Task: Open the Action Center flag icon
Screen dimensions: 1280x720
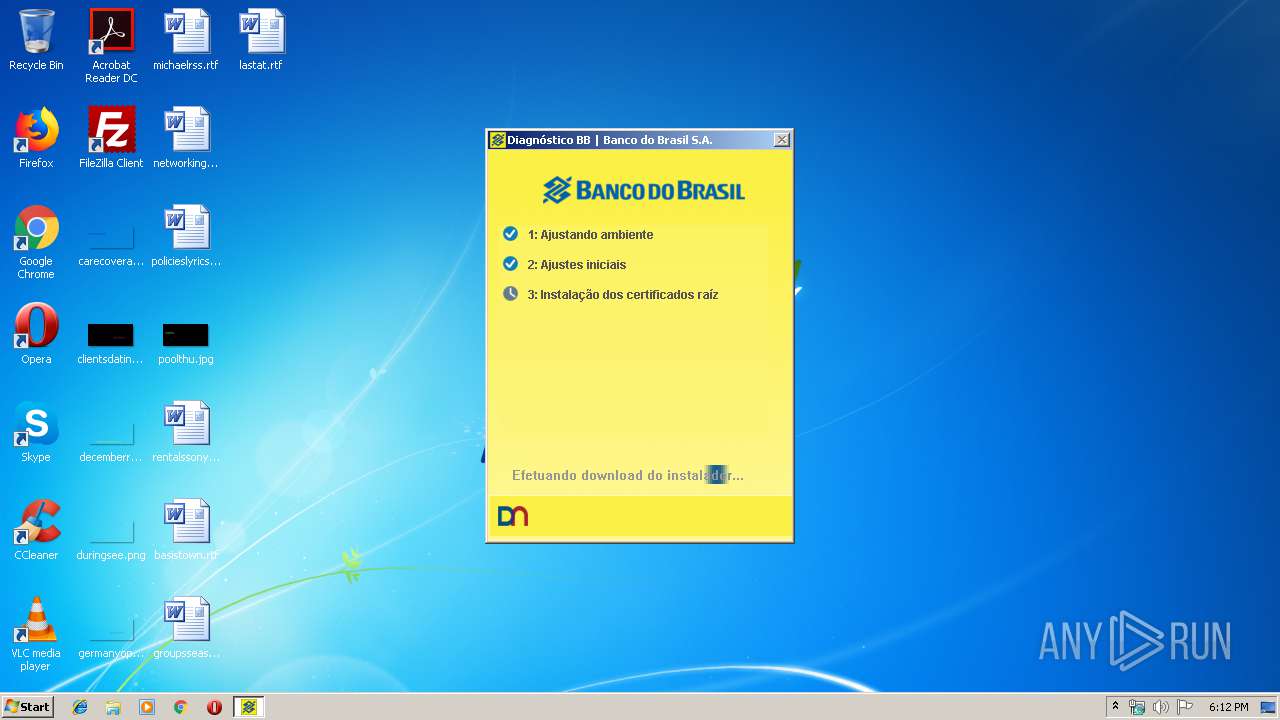Action: click(x=1185, y=707)
